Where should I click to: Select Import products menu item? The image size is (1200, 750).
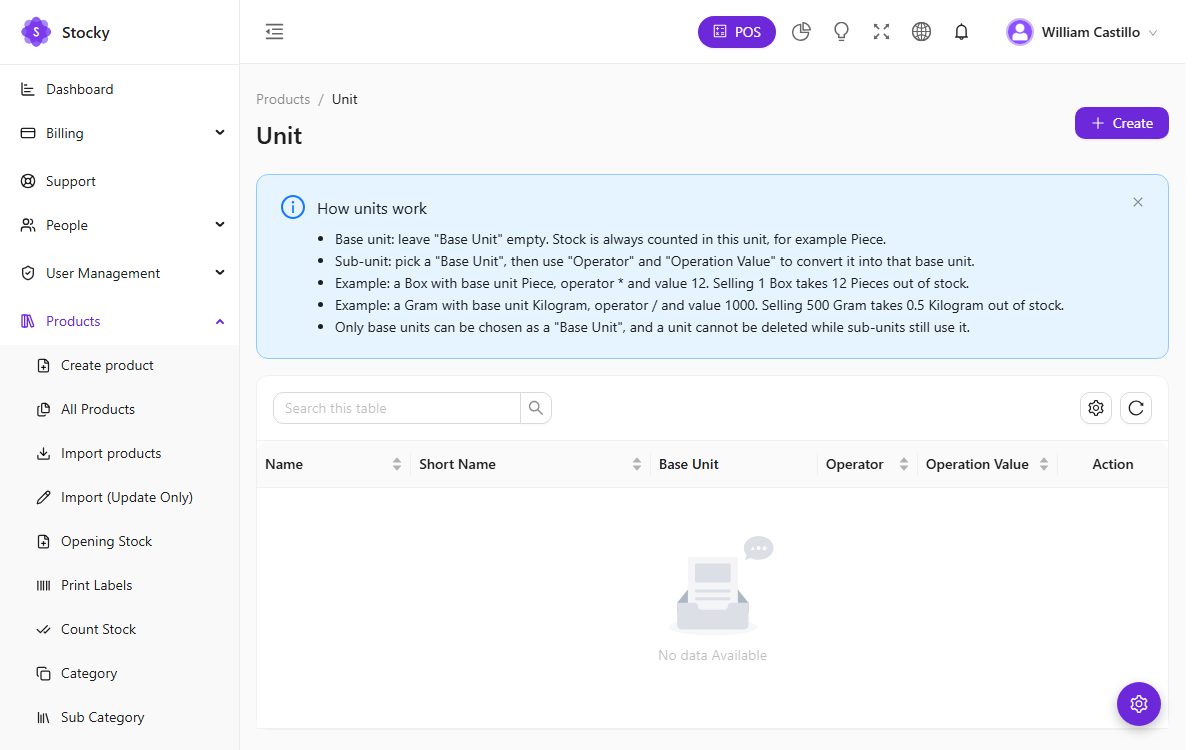tap(120, 453)
